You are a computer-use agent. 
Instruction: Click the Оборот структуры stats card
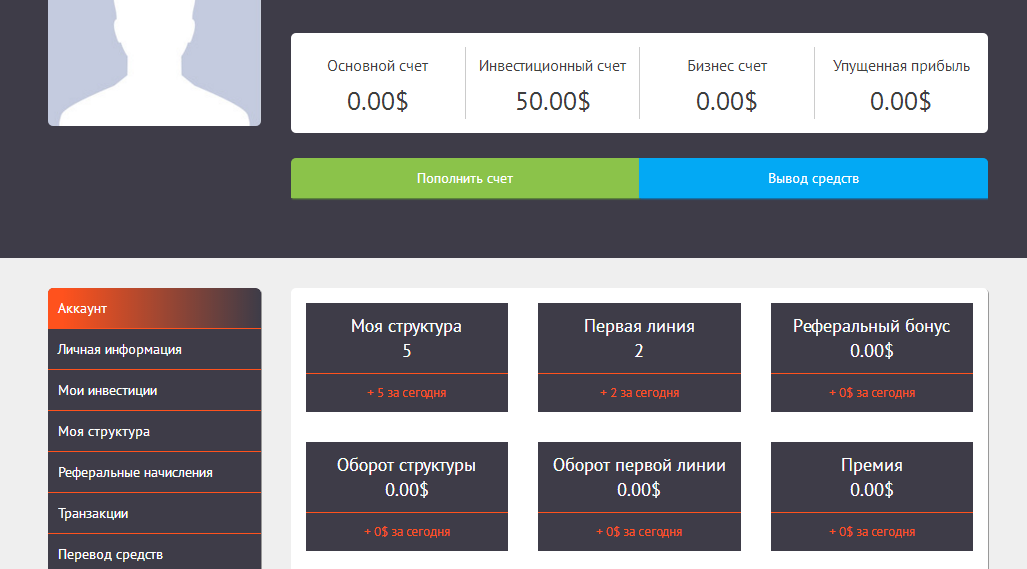tap(406, 495)
